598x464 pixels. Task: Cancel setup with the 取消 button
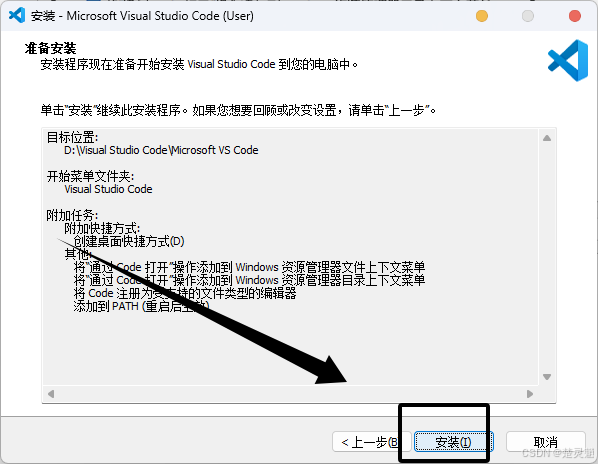click(546, 442)
